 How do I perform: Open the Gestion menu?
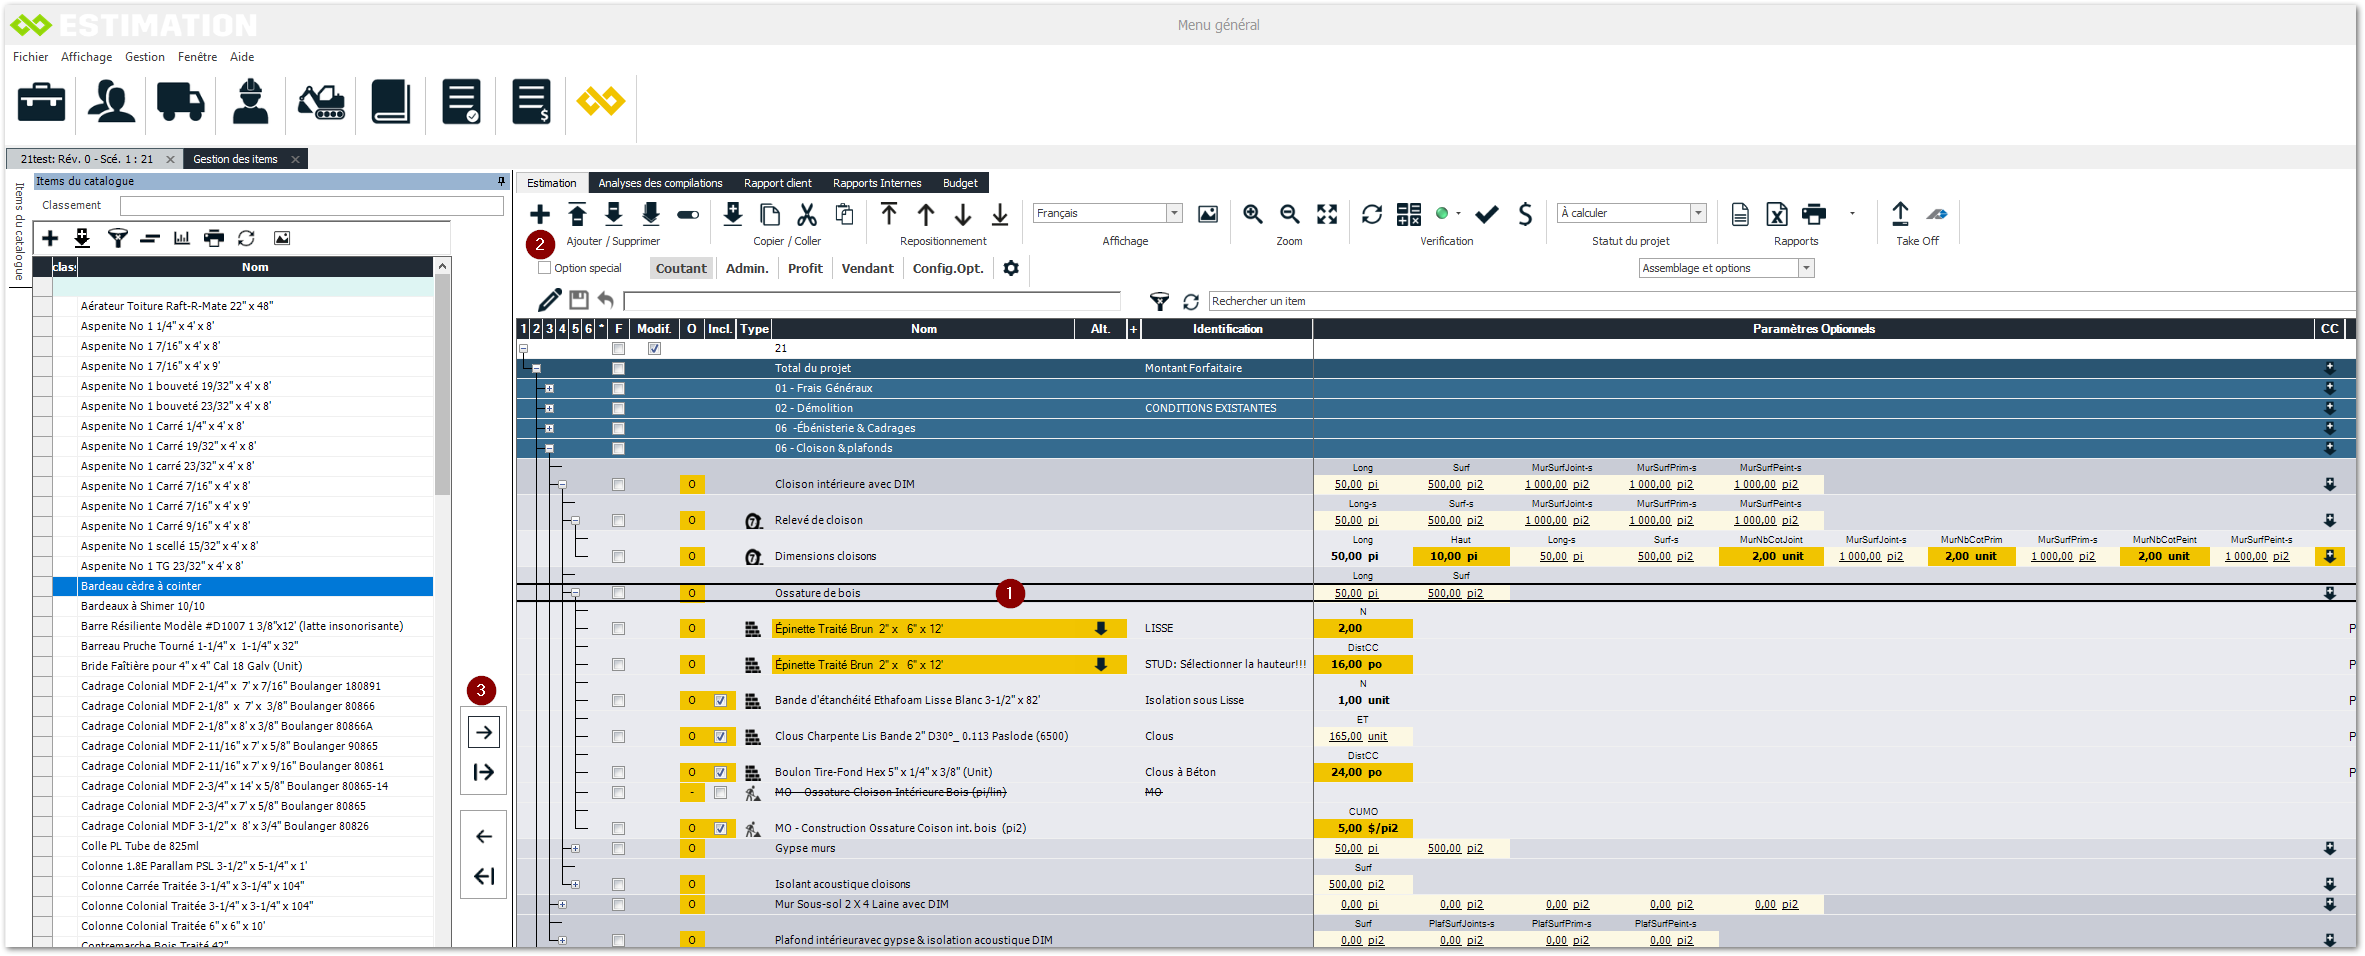coord(145,57)
